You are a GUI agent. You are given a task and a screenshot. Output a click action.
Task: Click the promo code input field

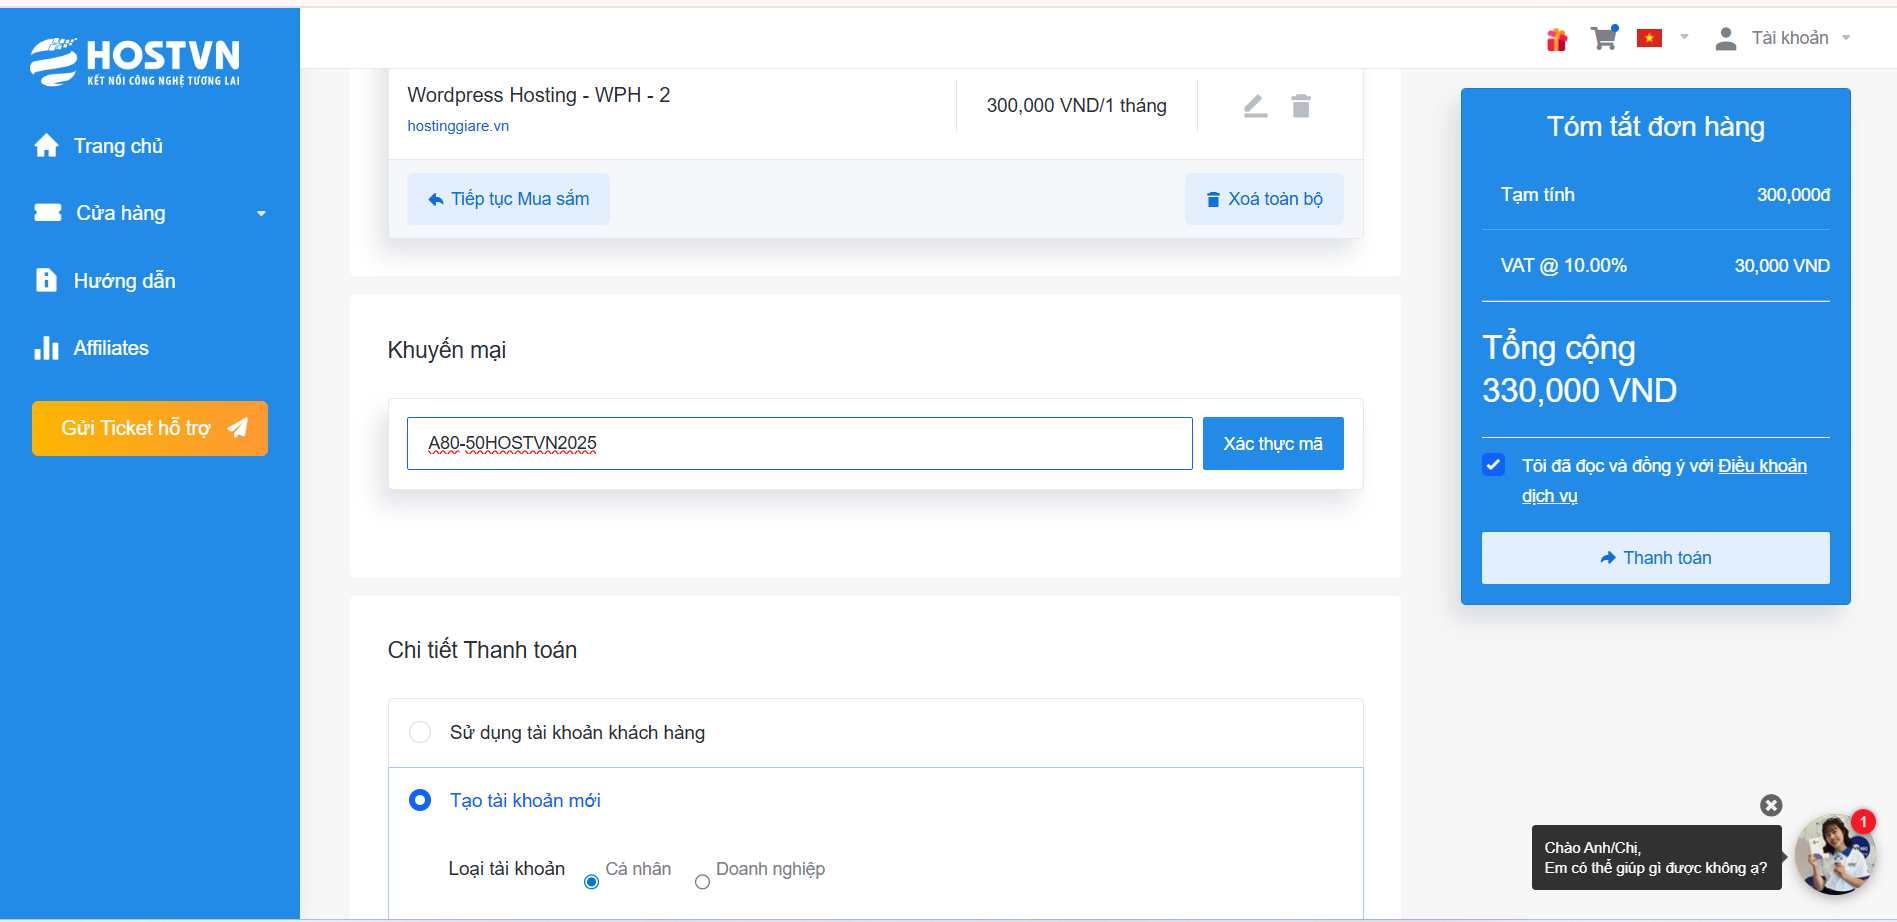799,443
